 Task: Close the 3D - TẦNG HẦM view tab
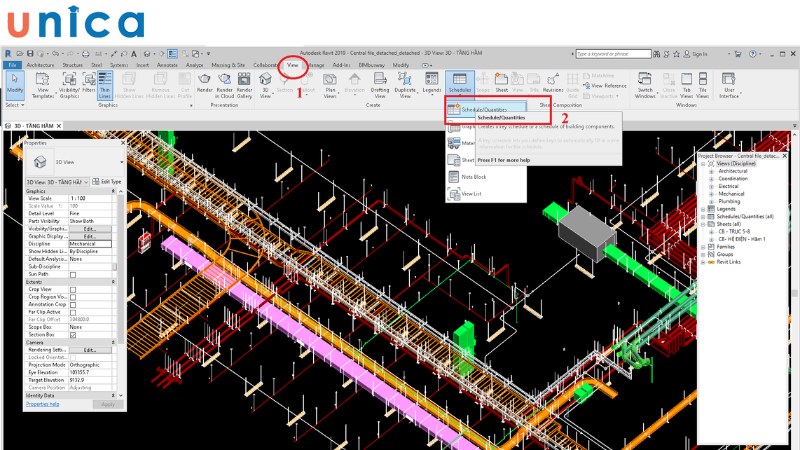click(59, 126)
